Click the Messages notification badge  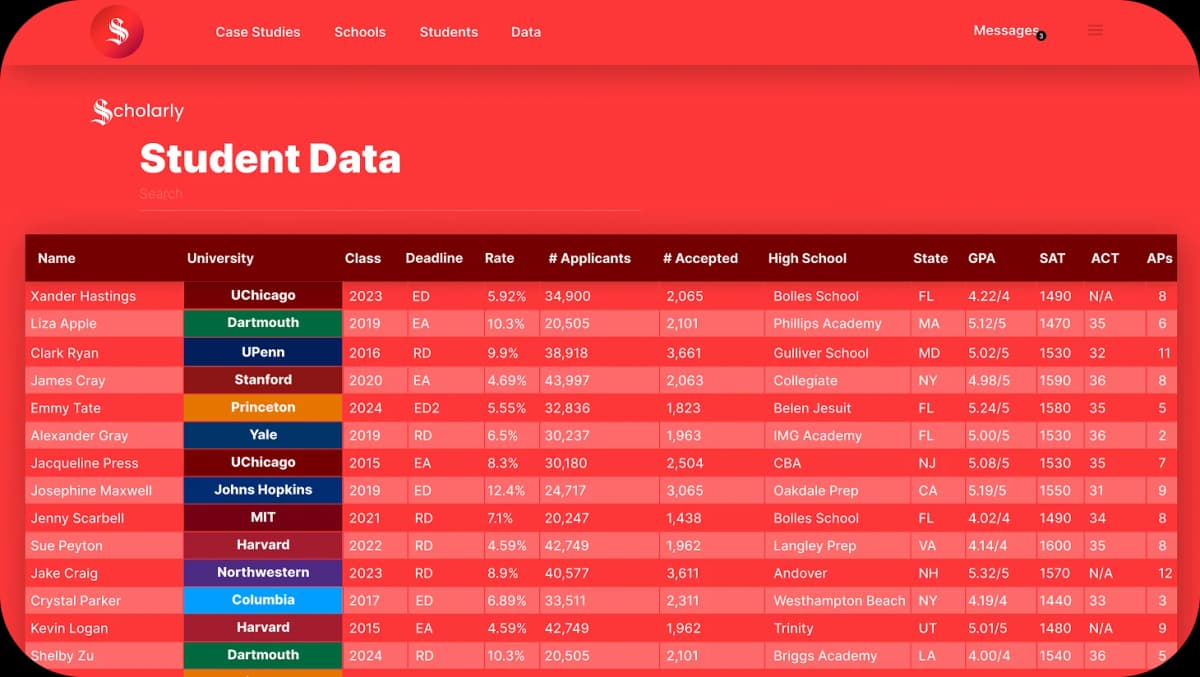pyautogui.click(x=1041, y=36)
